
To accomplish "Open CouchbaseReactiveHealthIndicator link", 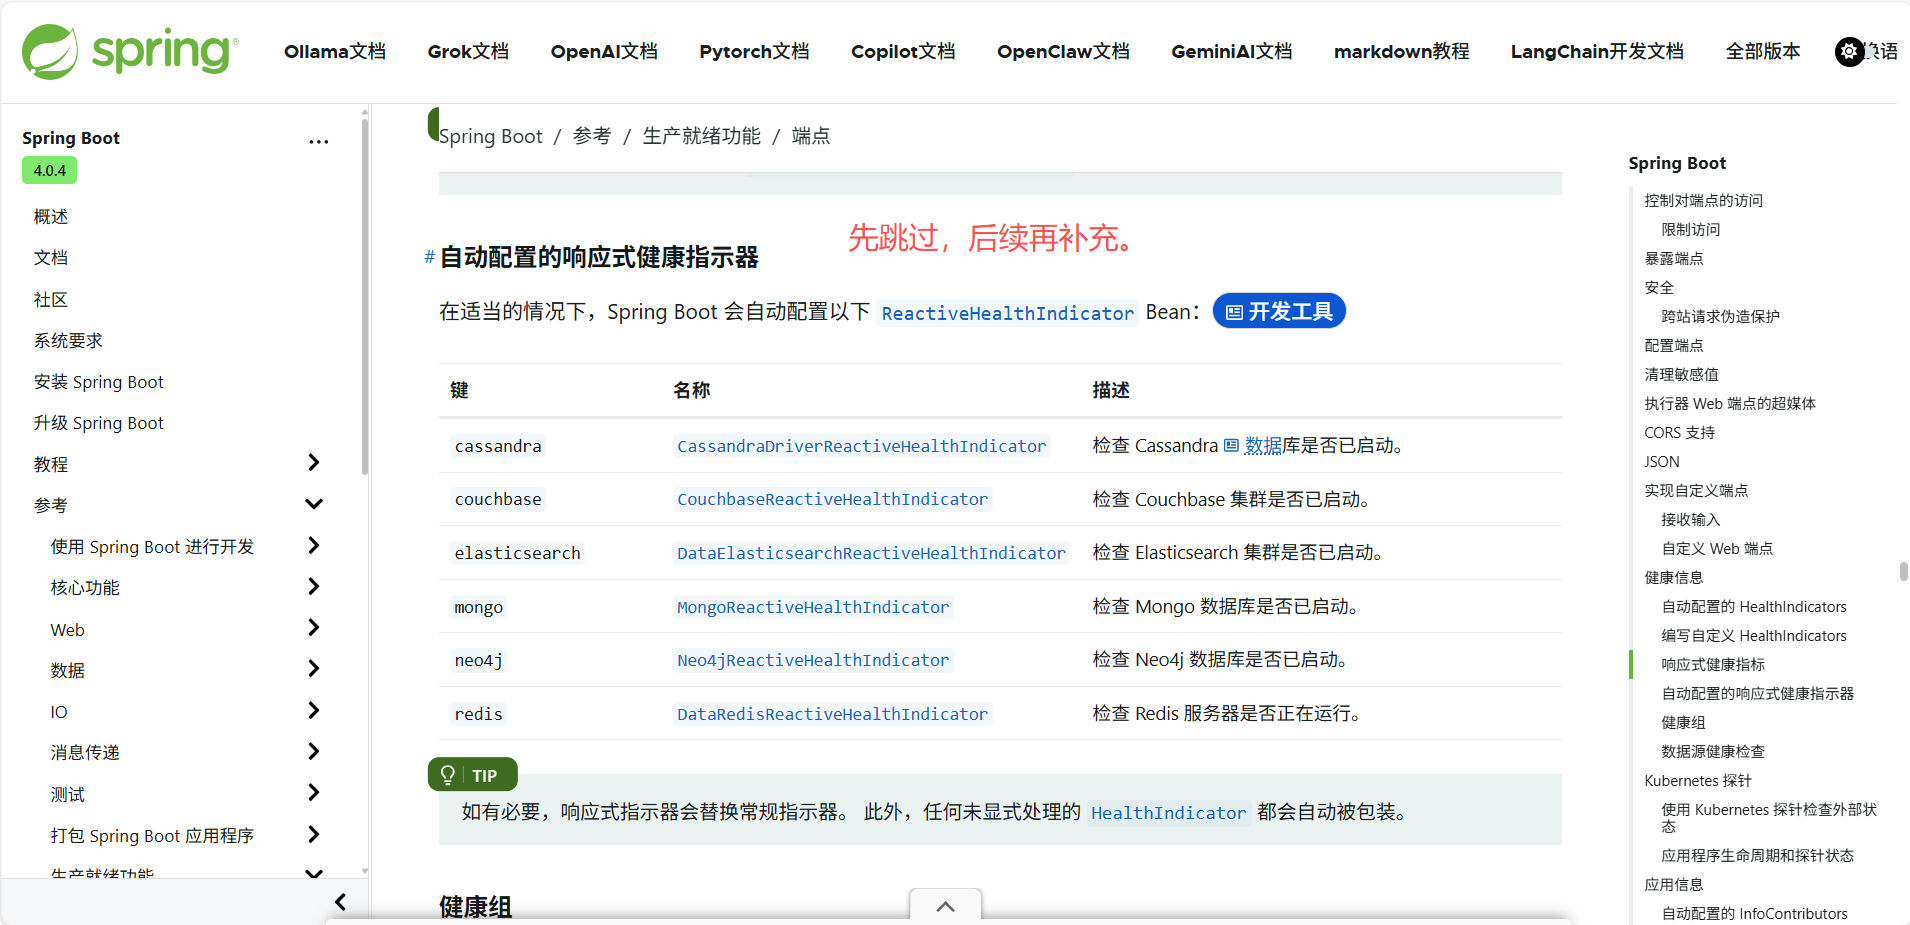I will (x=832, y=499).
